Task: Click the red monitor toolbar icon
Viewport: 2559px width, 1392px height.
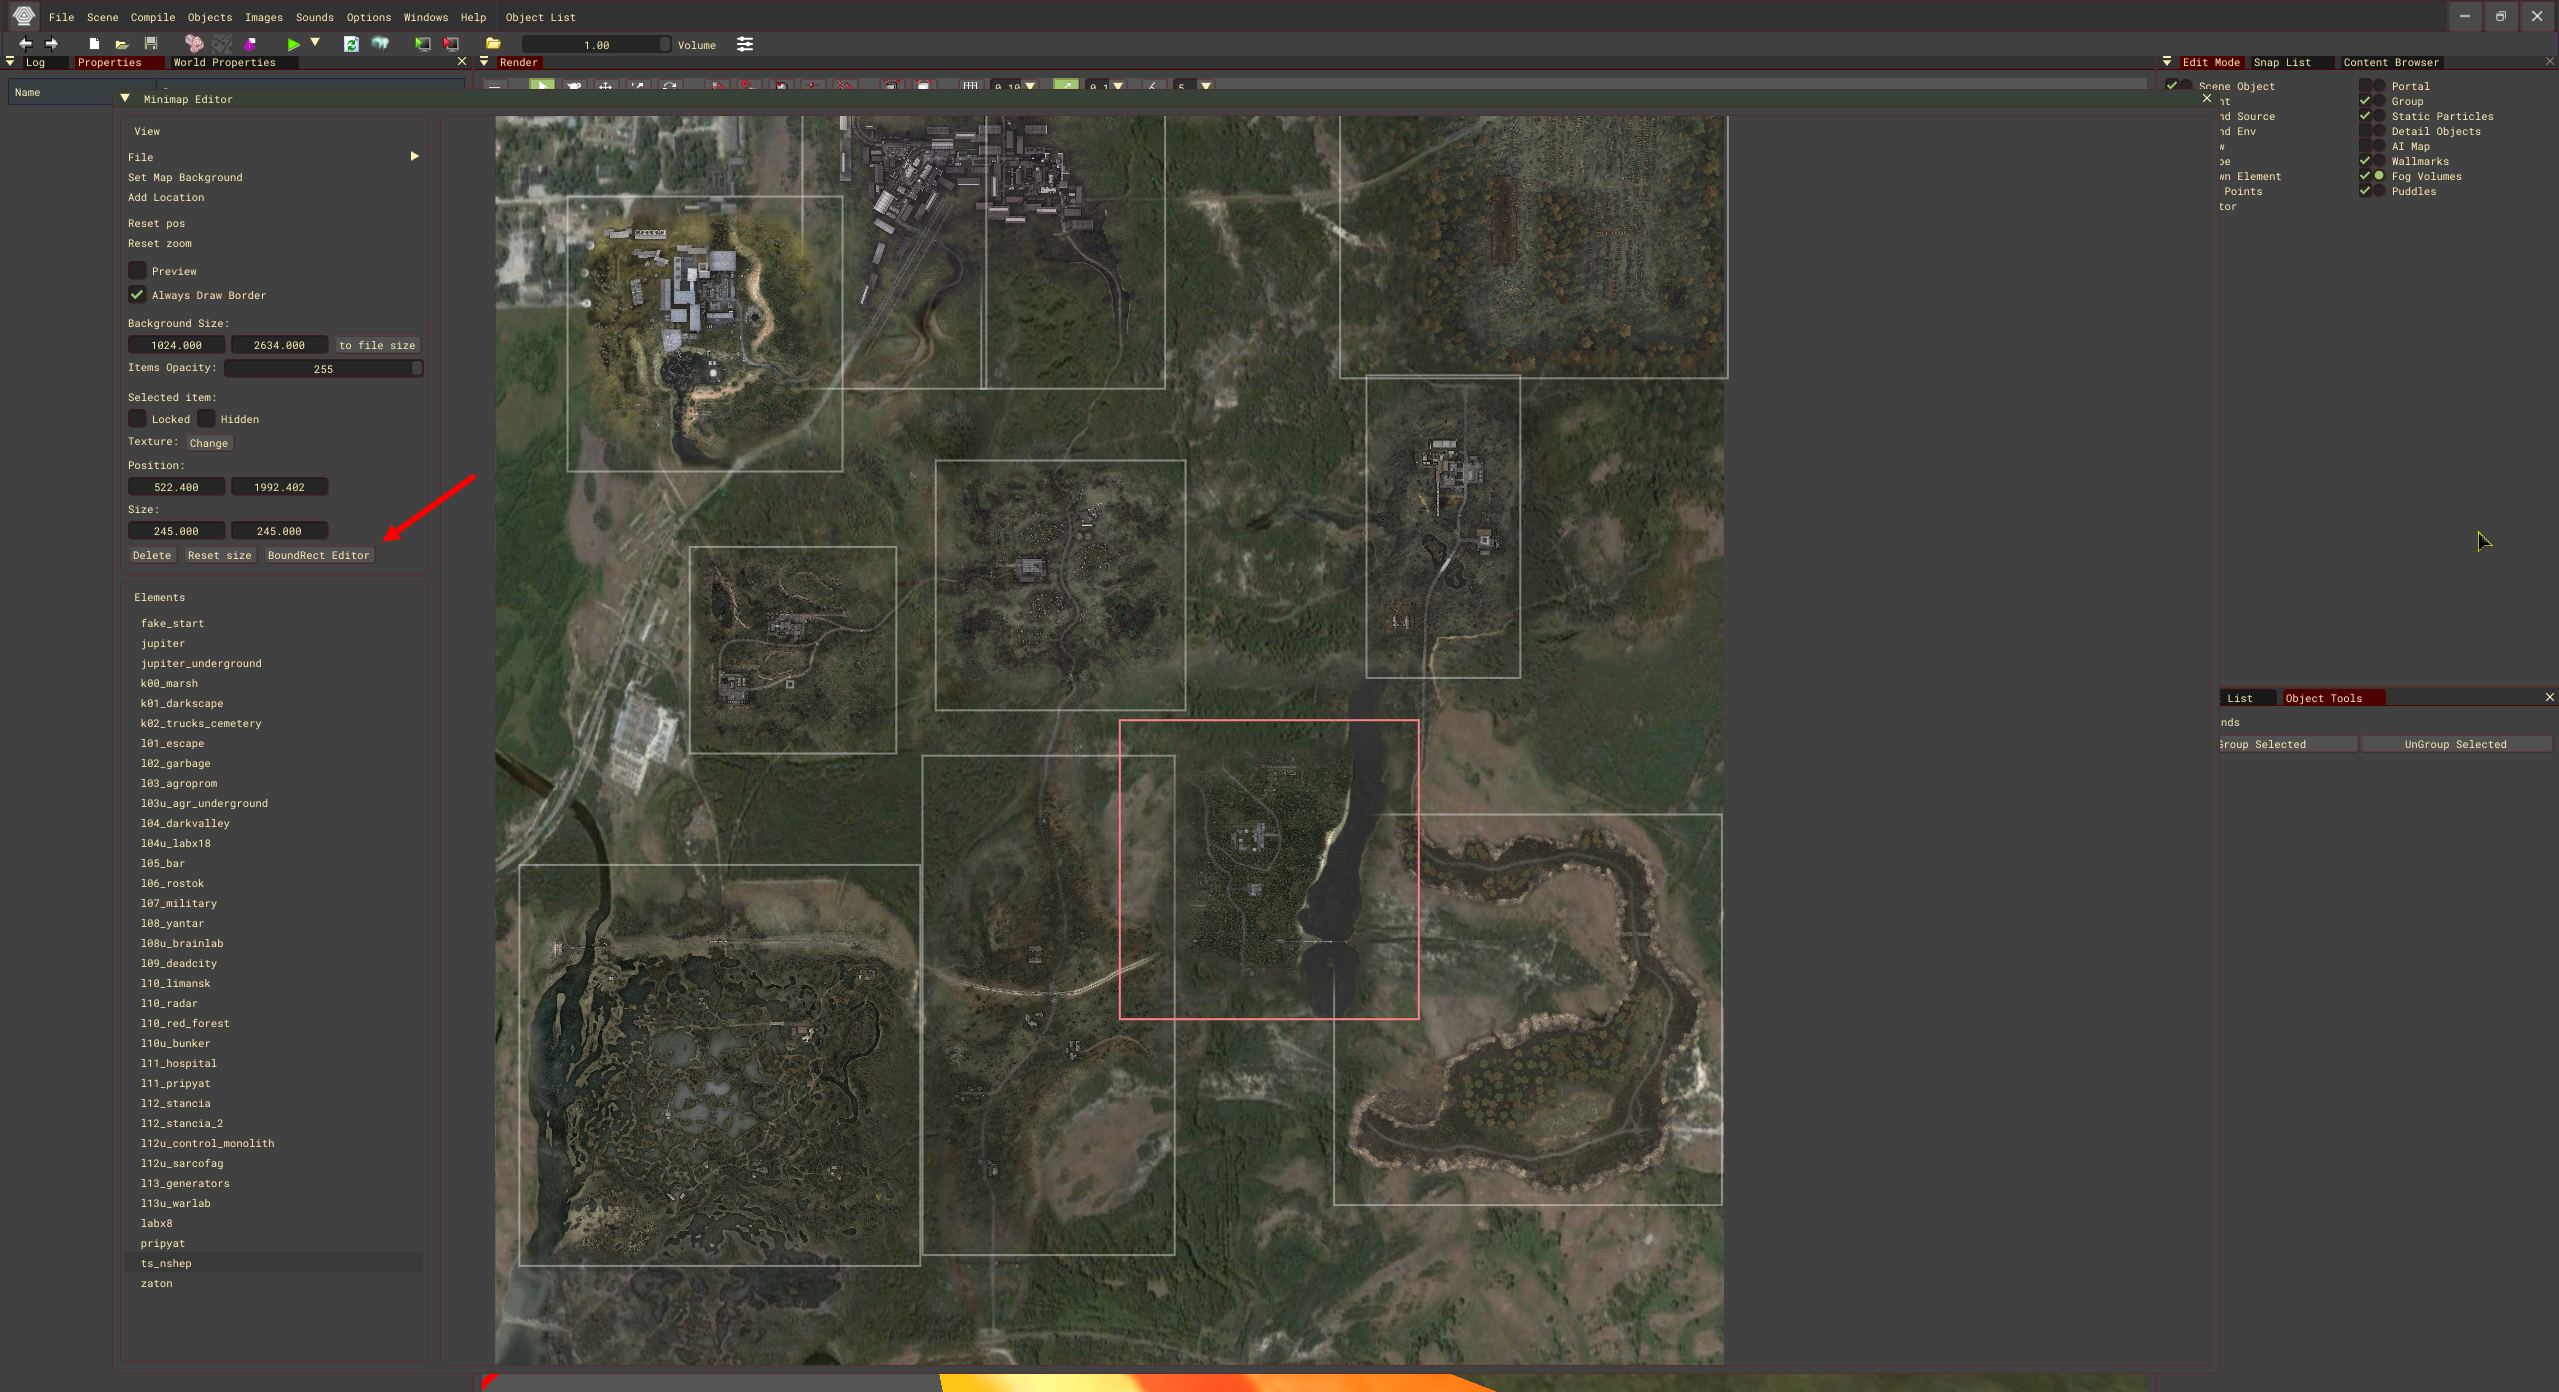Action: coord(452,44)
